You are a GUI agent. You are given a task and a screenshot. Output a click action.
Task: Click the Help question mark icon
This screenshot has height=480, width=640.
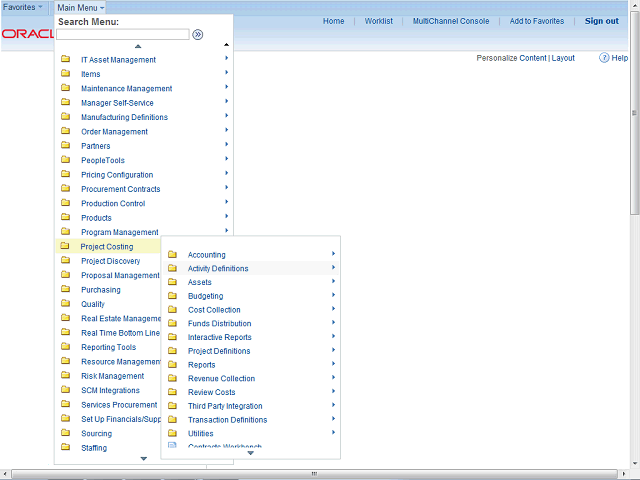pos(605,58)
